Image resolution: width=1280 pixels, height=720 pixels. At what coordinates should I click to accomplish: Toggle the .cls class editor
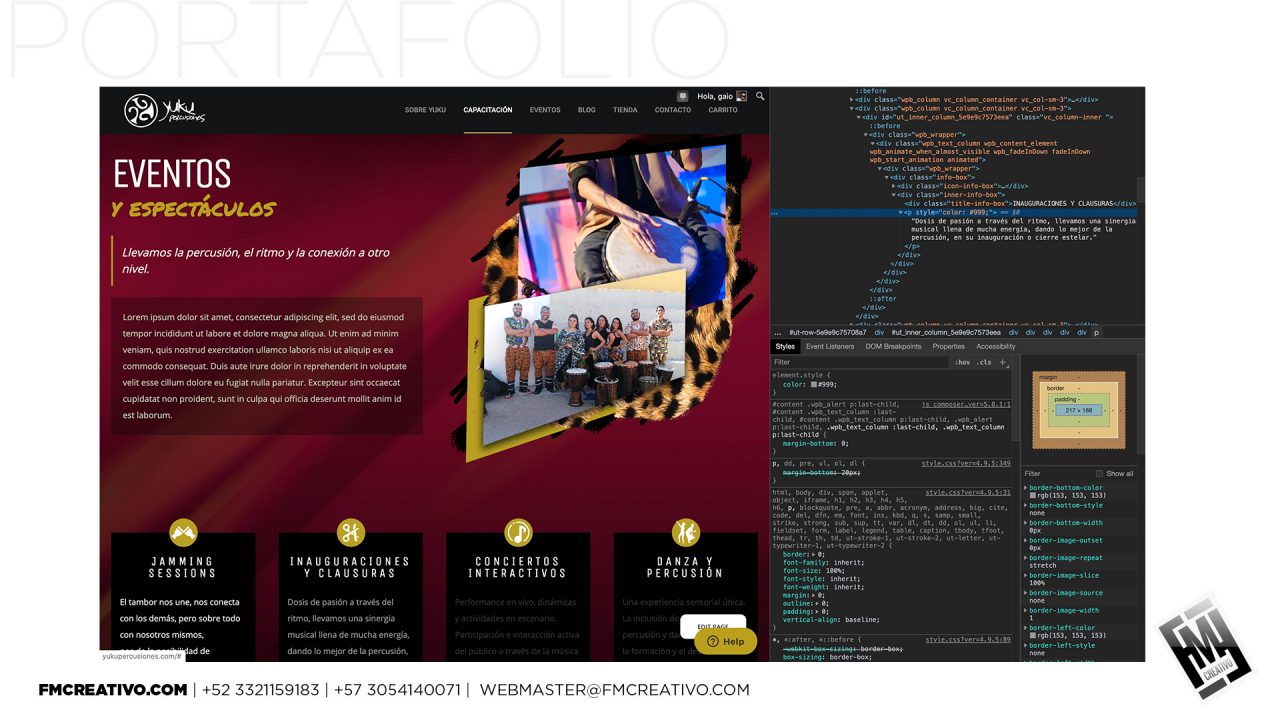984,362
